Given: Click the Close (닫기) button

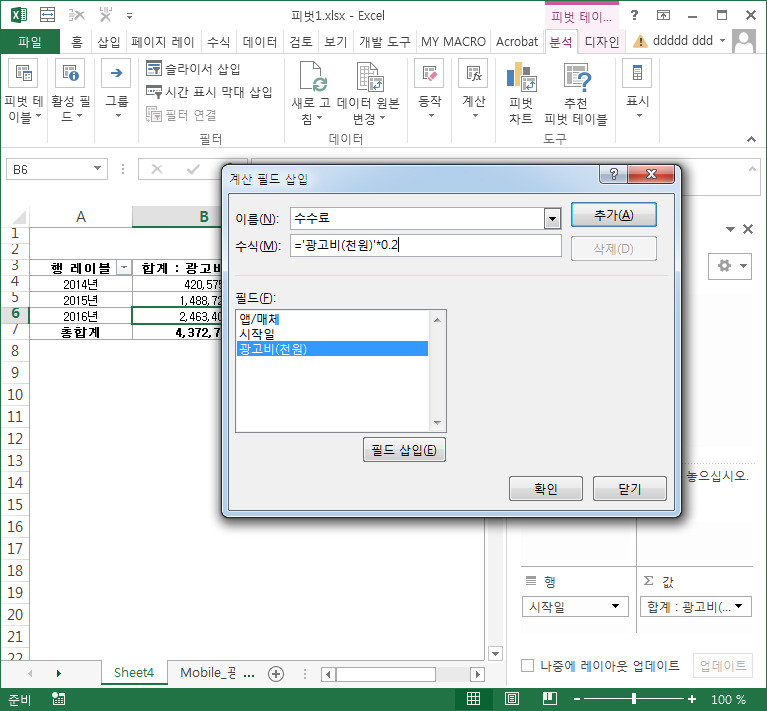Looking at the screenshot, I should (630, 489).
